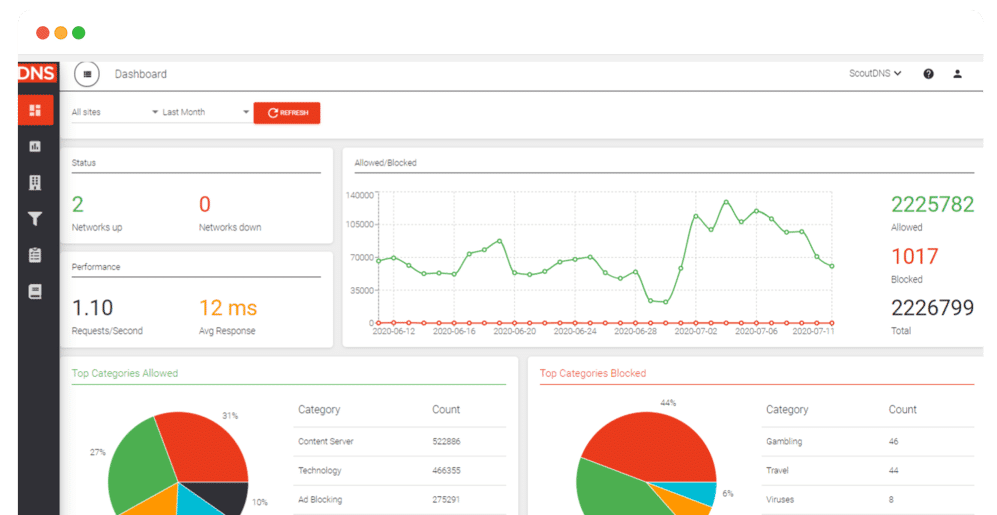Image resolution: width=997 pixels, height=515 pixels.
Task: Click the Count header in blocked table
Action: (902, 410)
